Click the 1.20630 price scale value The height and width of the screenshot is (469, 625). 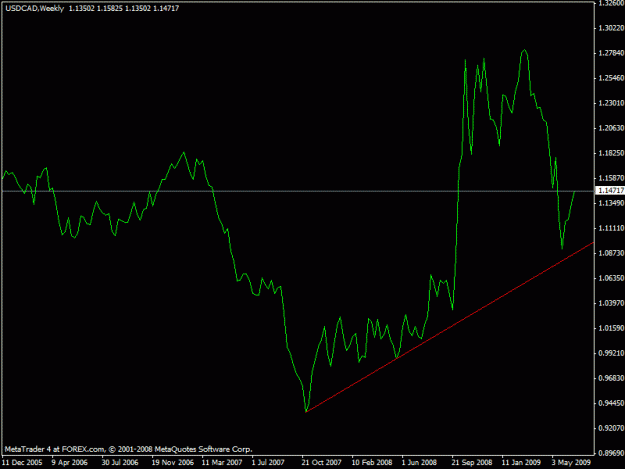click(611, 128)
